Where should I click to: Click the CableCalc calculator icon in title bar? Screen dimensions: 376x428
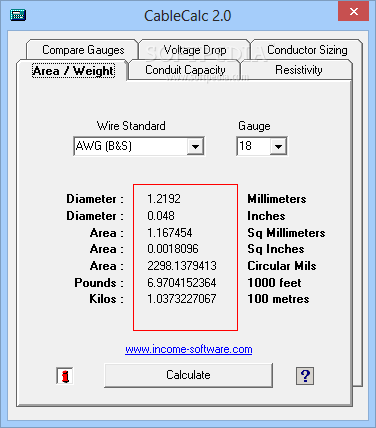point(18,15)
